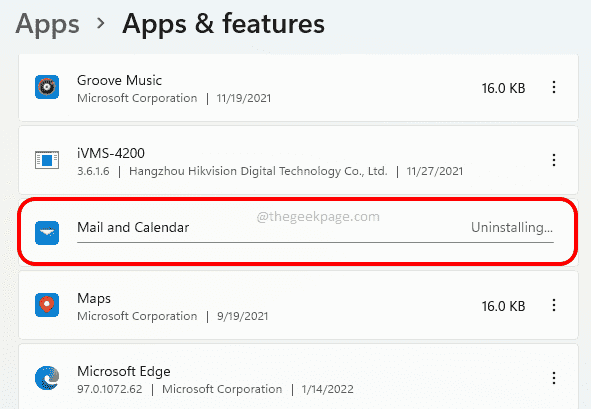The height and width of the screenshot is (409, 591).
Task: Click the Uninstalling progress bar
Action: tap(315, 242)
